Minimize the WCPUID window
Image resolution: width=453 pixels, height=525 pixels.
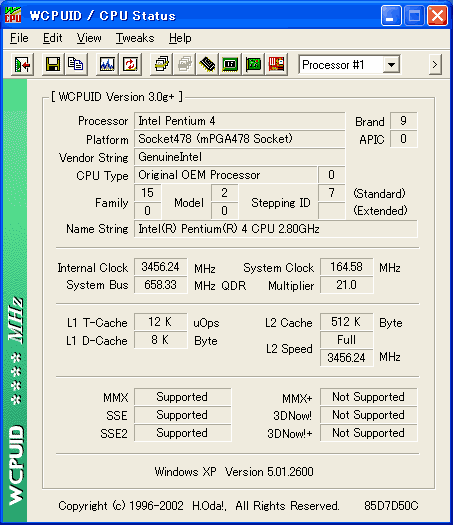pyautogui.click(x=391, y=15)
